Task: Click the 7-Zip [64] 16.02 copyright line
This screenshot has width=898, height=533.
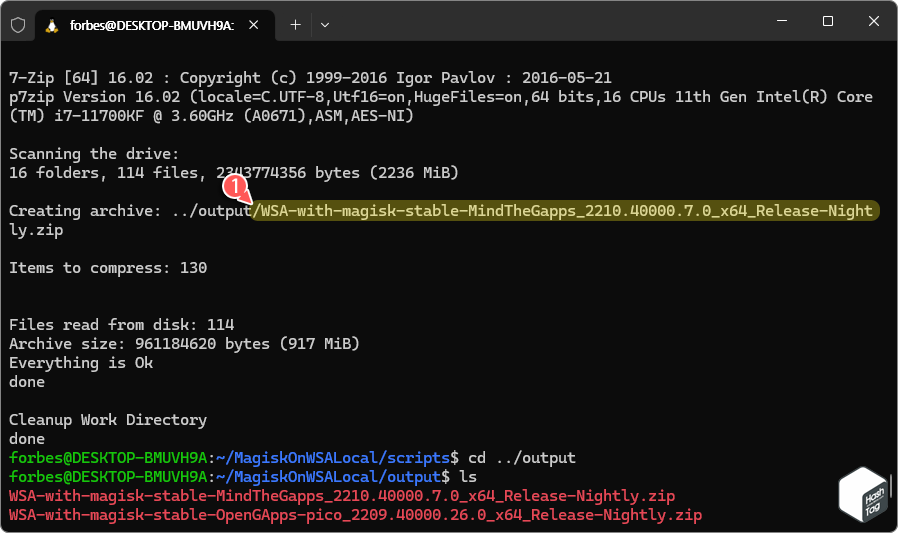Action: click(310, 78)
